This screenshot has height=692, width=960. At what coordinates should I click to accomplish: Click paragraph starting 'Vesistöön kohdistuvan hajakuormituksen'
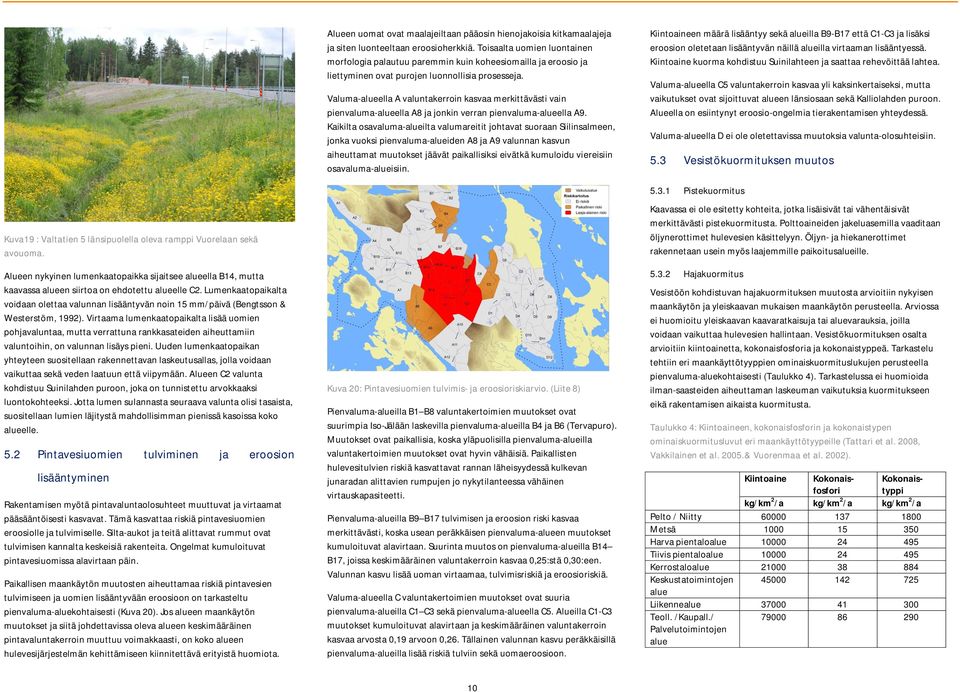coord(794,348)
